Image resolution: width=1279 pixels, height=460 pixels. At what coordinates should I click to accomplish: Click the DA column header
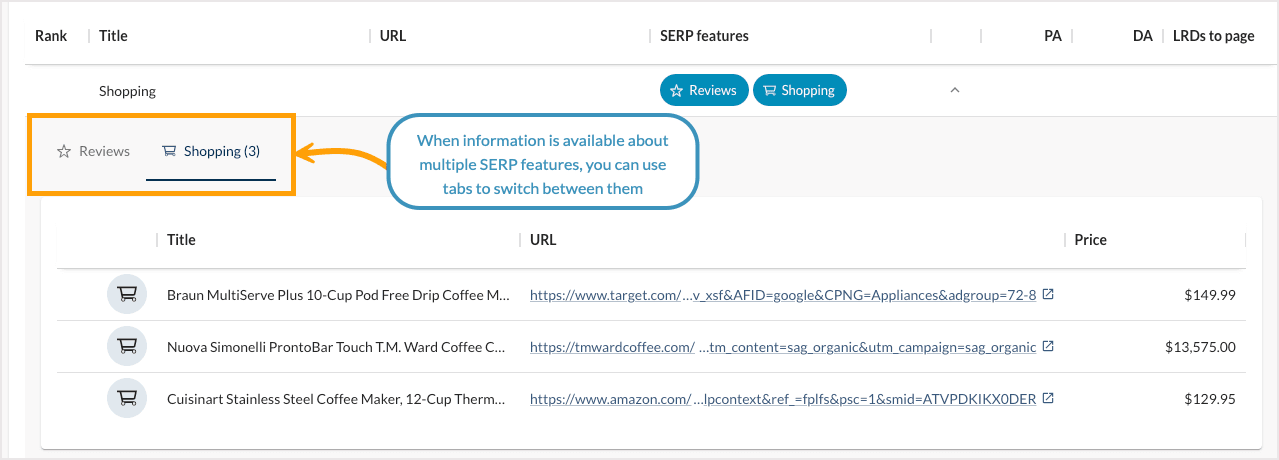pyautogui.click(x=1142, y=36)
